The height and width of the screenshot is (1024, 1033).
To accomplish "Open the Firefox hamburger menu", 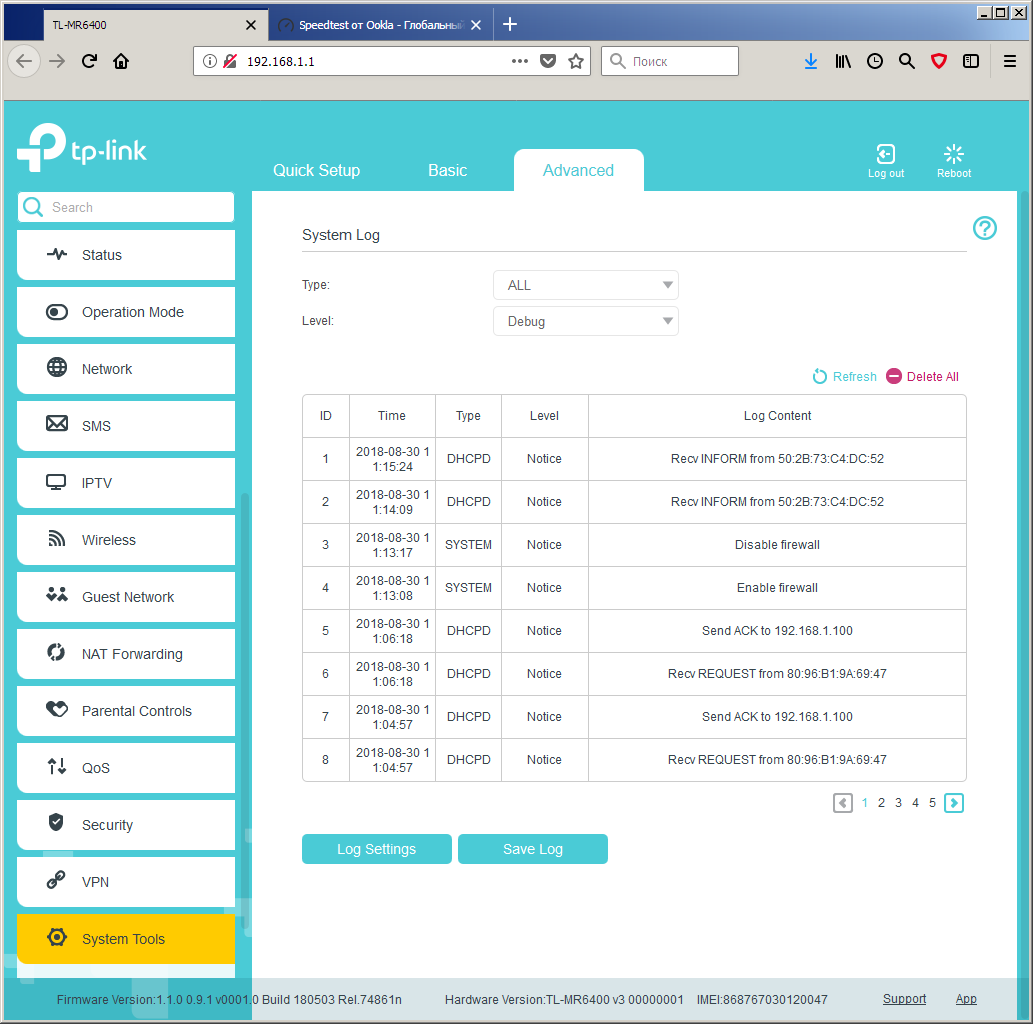I will tap(1009, 61).
